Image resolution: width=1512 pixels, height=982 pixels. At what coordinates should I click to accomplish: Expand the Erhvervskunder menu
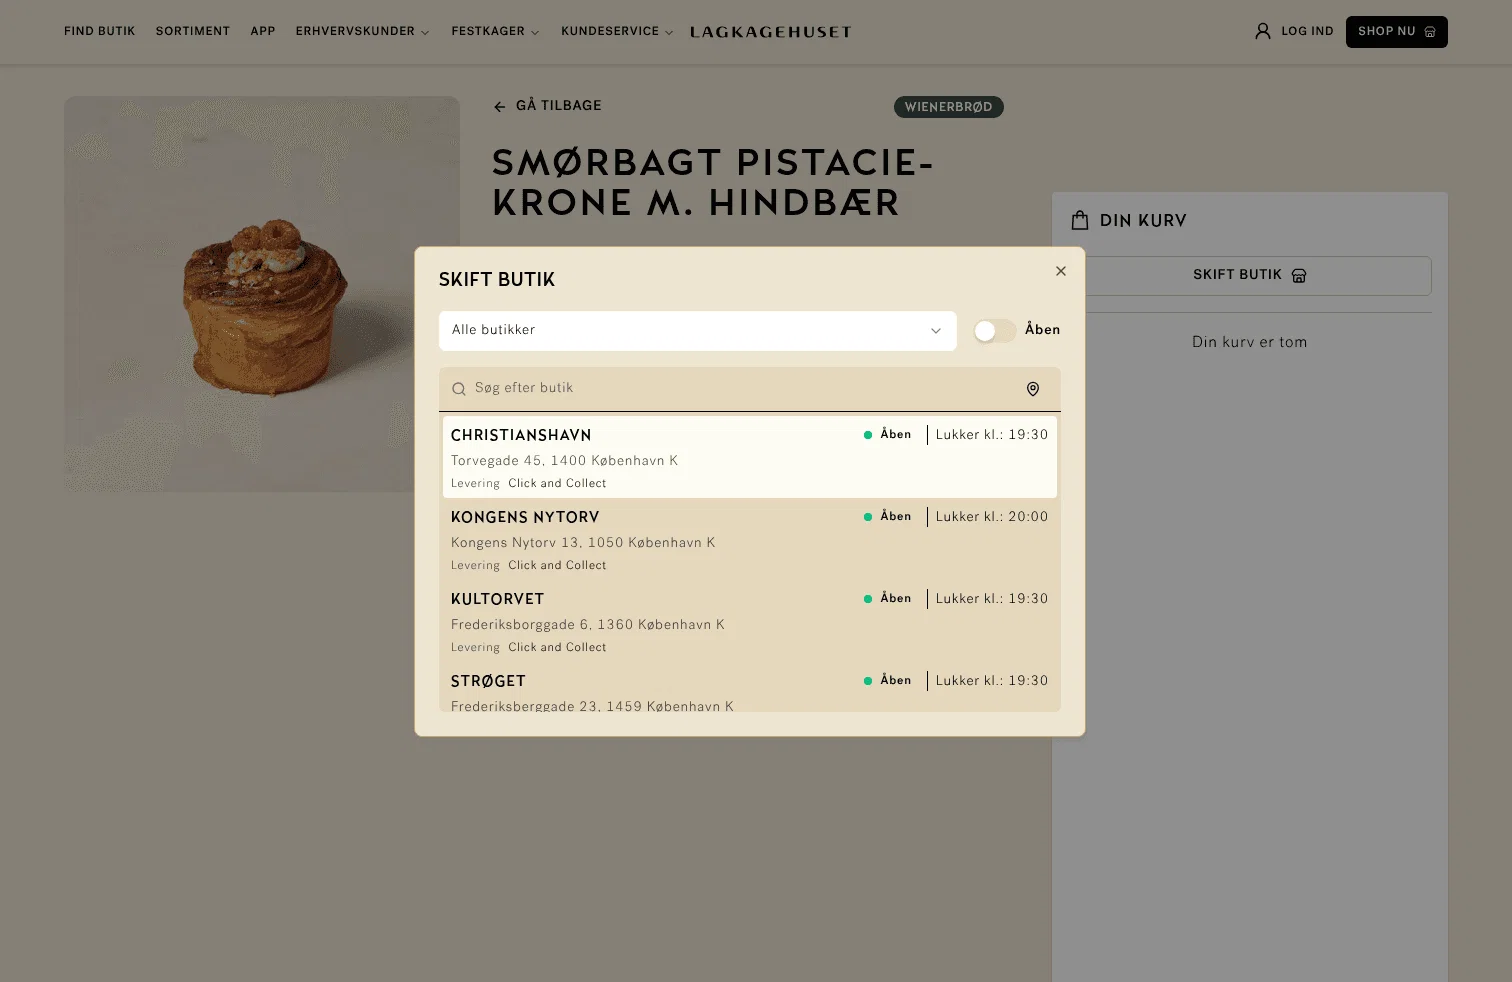tap(362, 32)
